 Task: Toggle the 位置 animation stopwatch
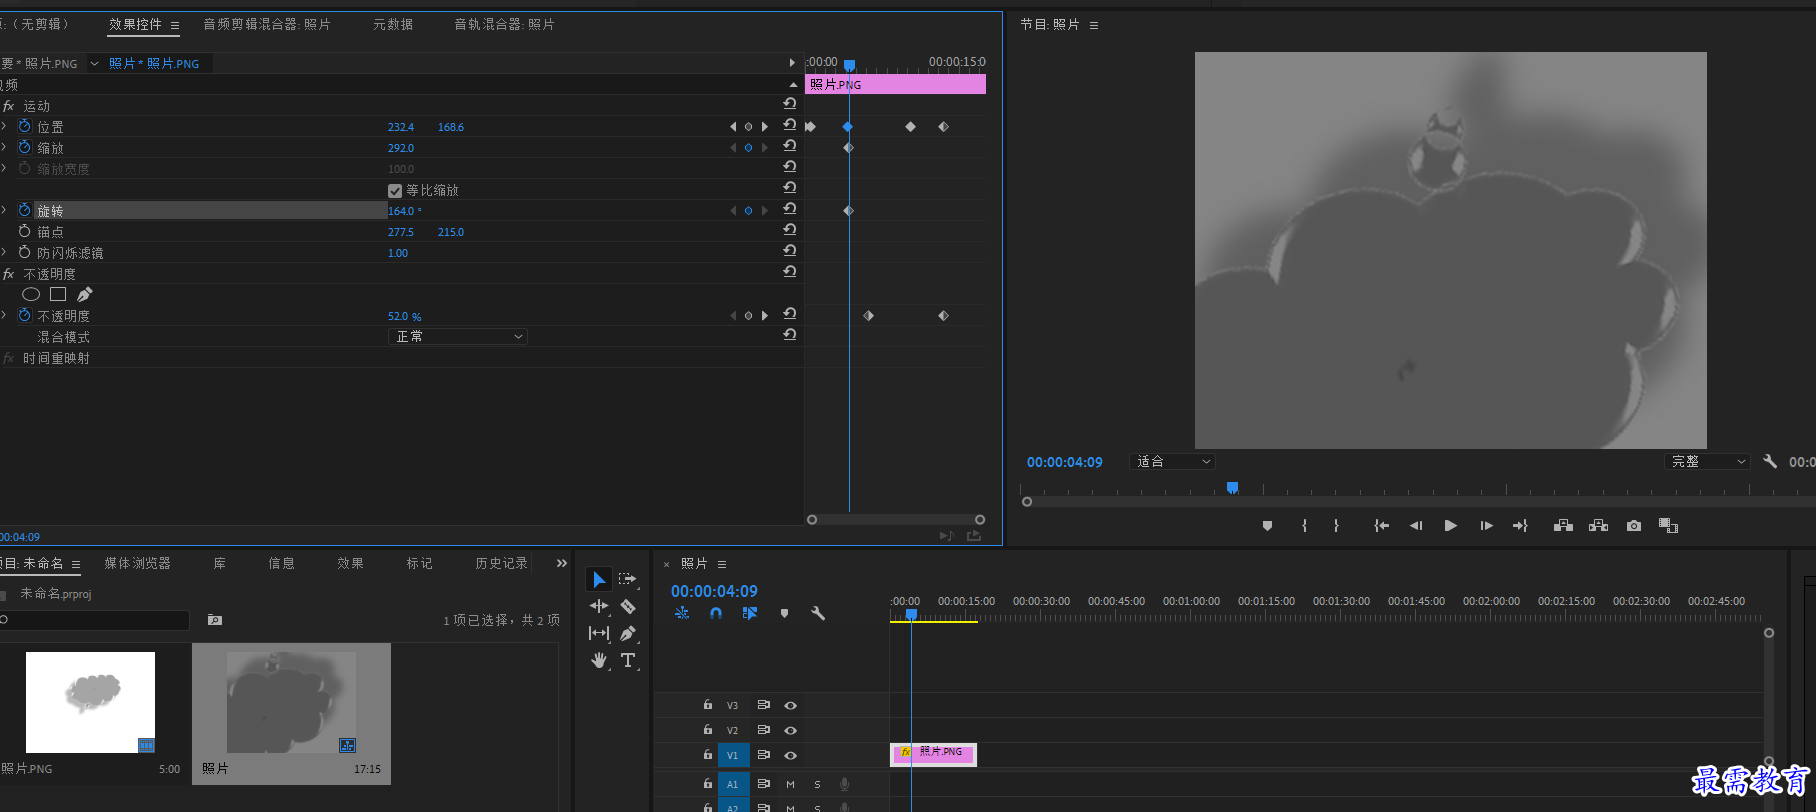point(24,126)
